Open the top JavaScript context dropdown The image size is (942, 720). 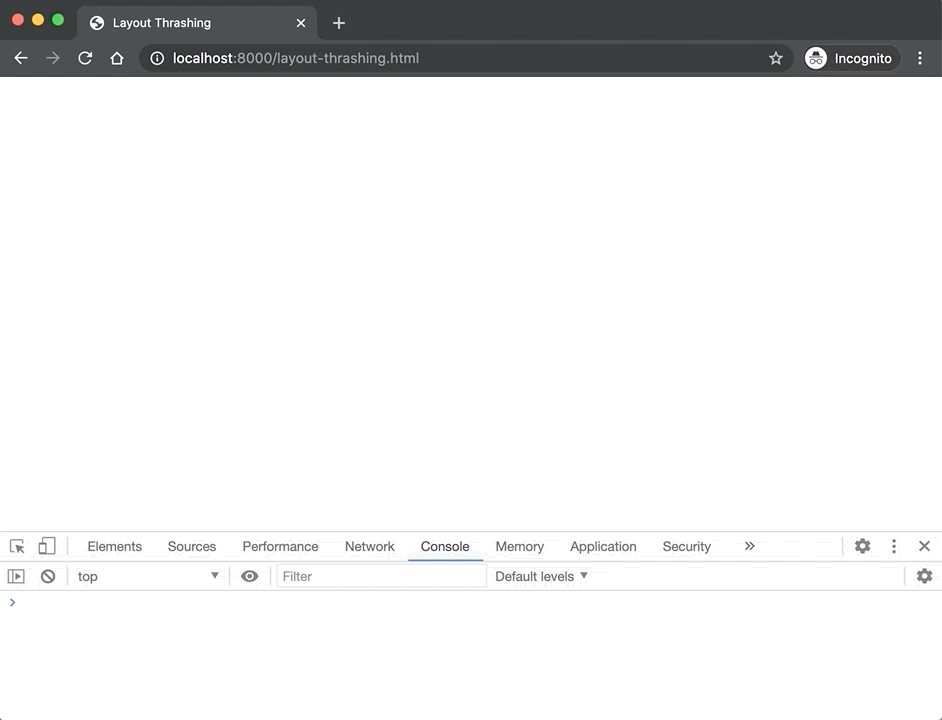coord(148,576)
